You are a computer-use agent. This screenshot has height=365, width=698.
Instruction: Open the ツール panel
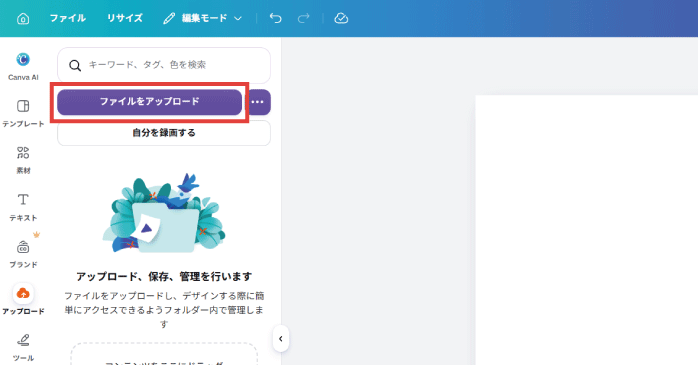click(x=23, y=347)
